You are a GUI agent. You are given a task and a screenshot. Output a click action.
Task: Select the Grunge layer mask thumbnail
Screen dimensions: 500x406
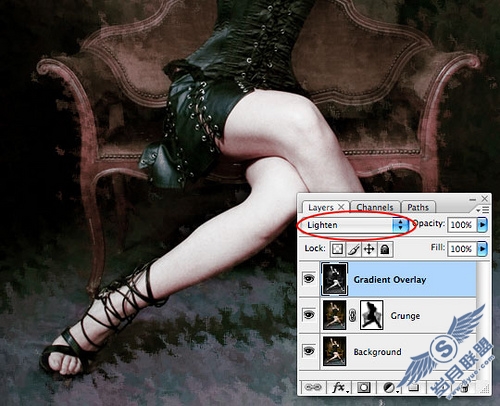pos(372,315)
